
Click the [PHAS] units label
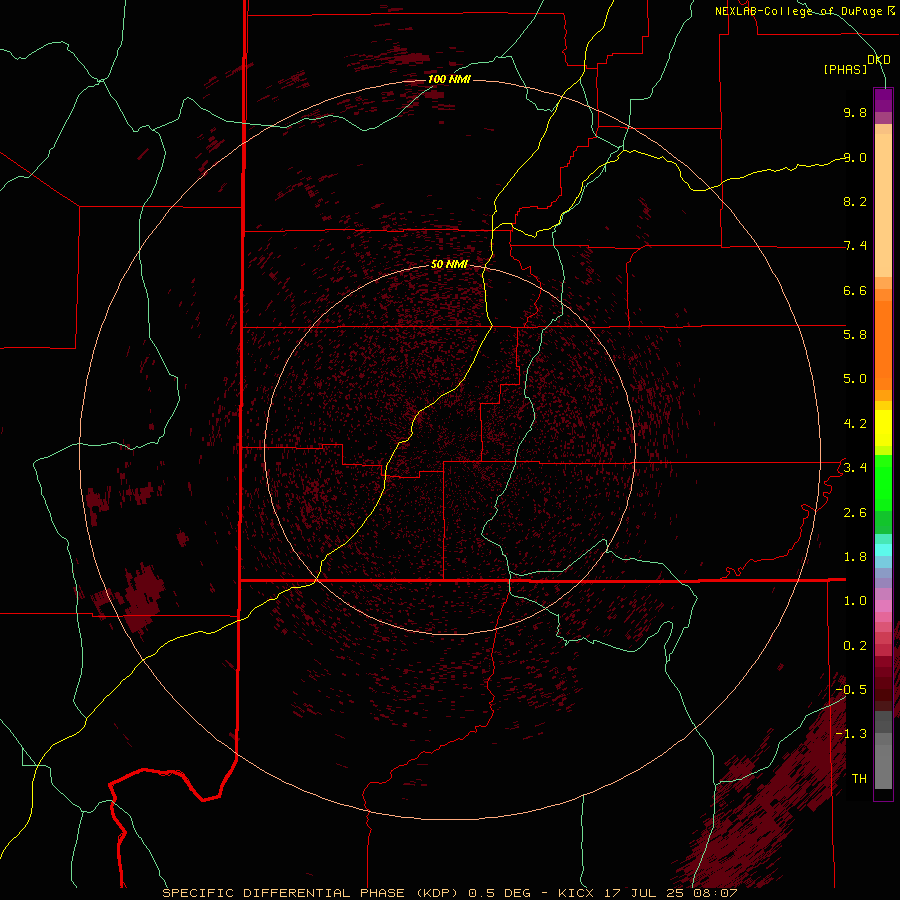pyautogui.click(x=845, y=70)
